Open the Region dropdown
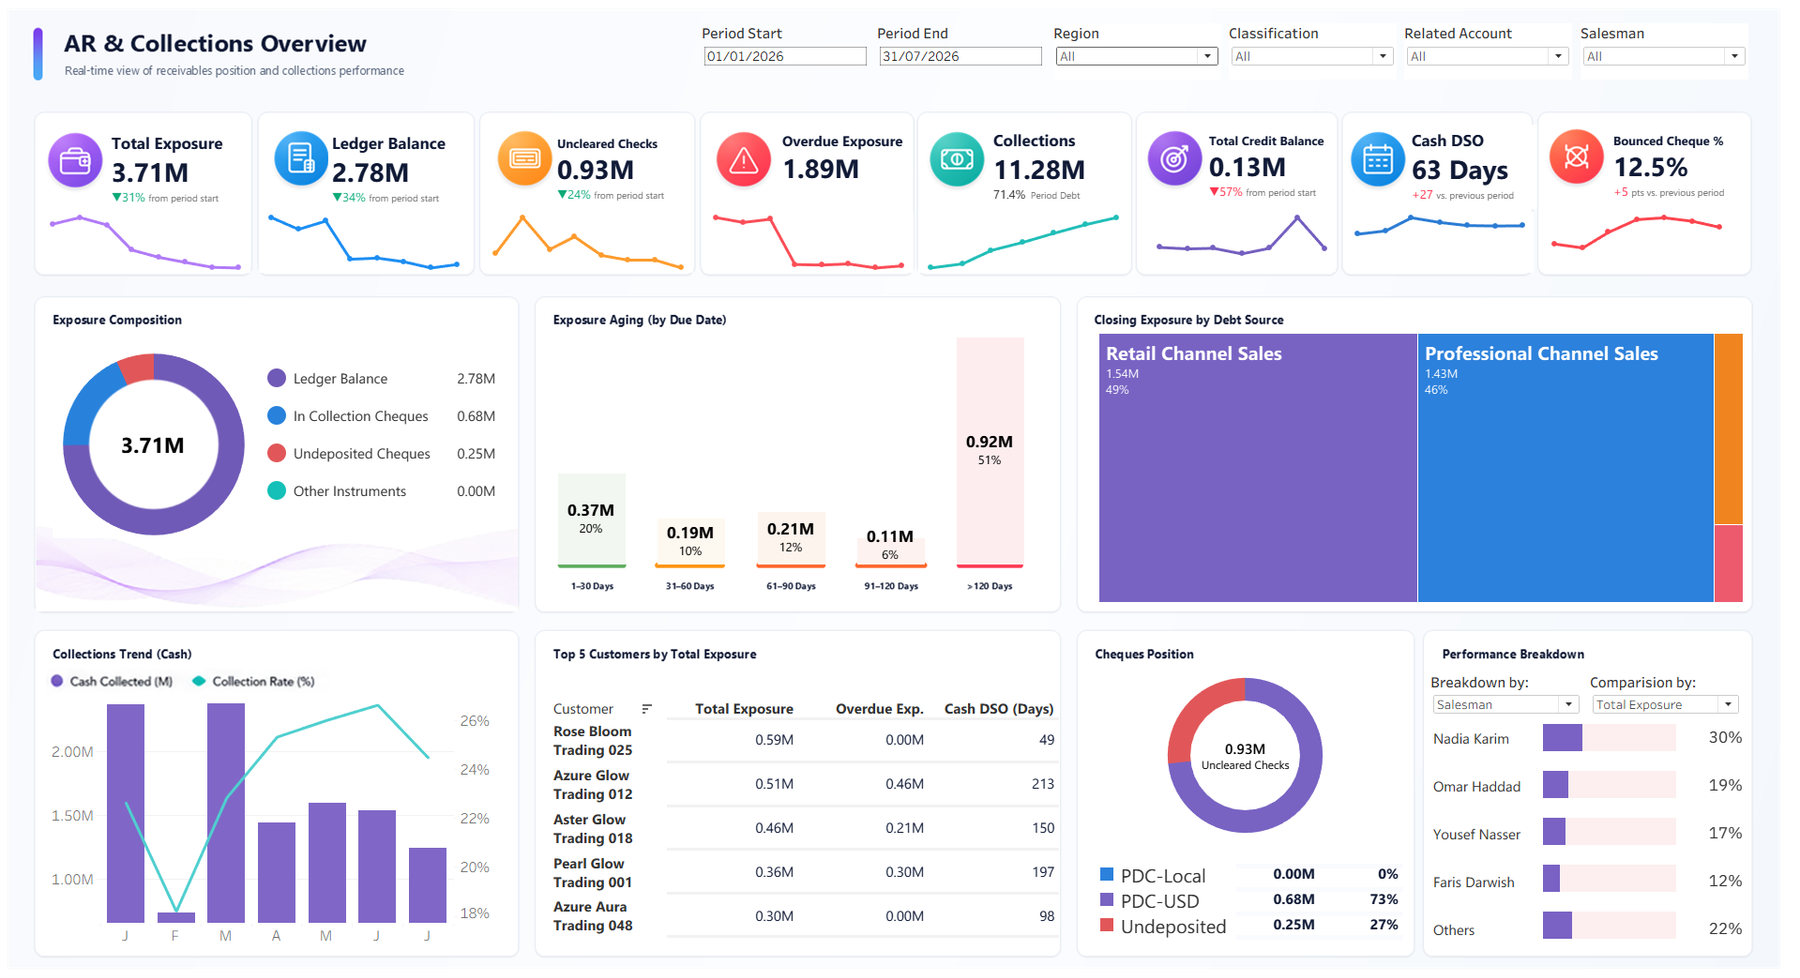The width and height of the screenshot is (1800, 978). pos(1137,56)
